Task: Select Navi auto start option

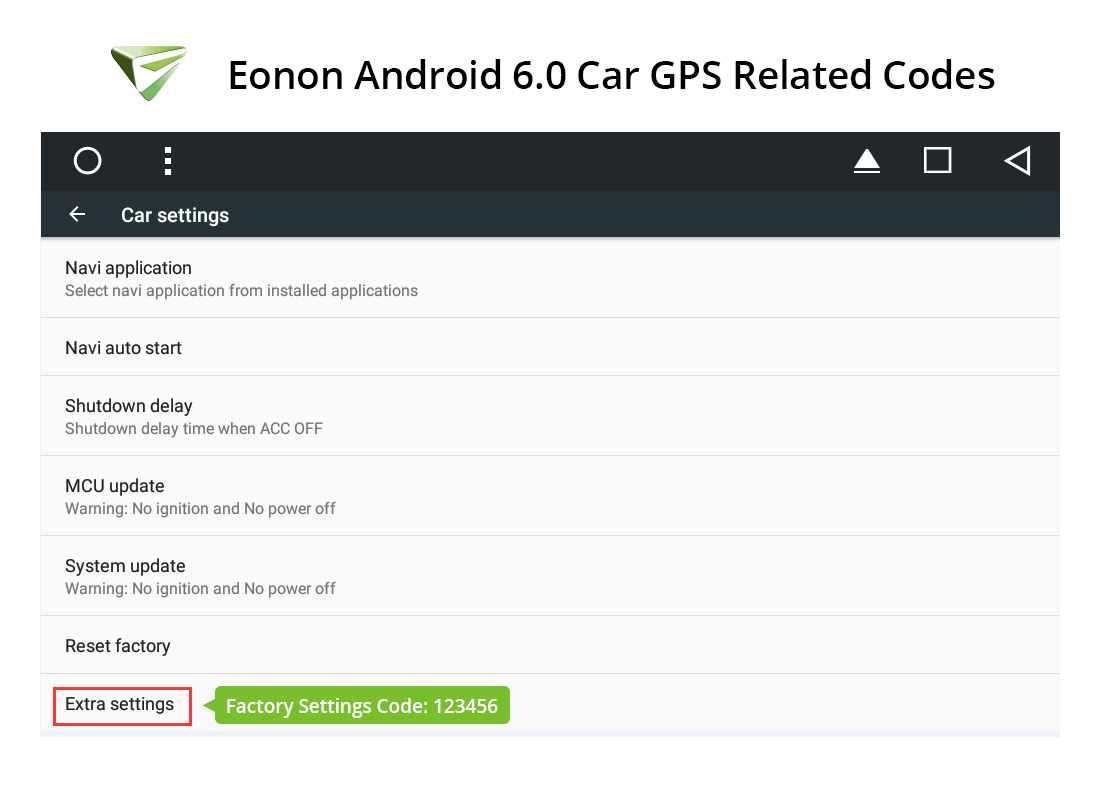Action: coord(550,348)
